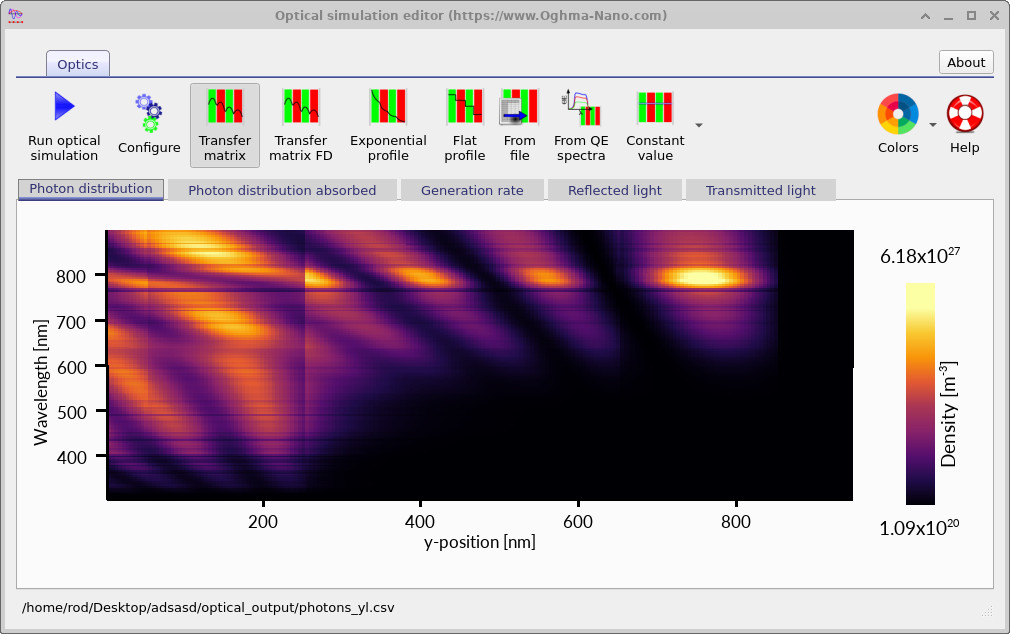Click the 1.09x10^20 minimum density label
The image size is (1010, 634).
[919, 528]
